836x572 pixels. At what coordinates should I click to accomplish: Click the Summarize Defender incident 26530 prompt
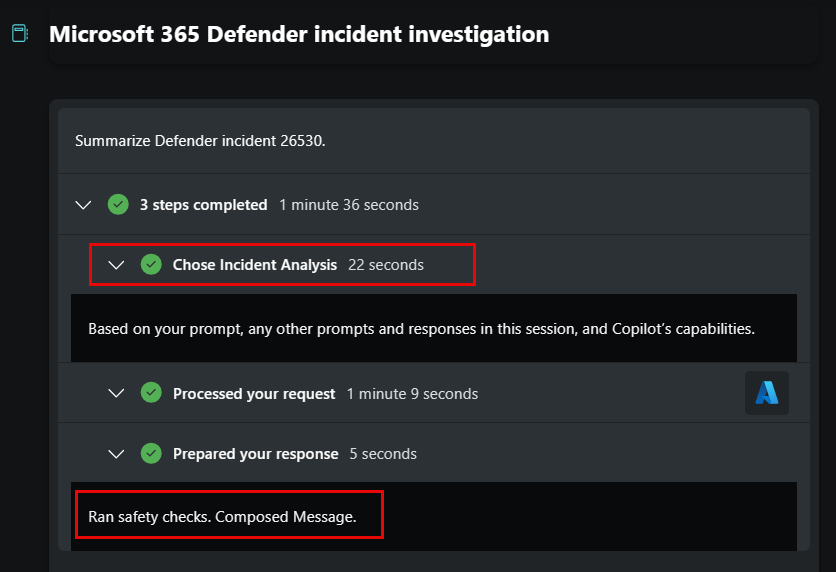pyautogui.click(x=200, y=141)
